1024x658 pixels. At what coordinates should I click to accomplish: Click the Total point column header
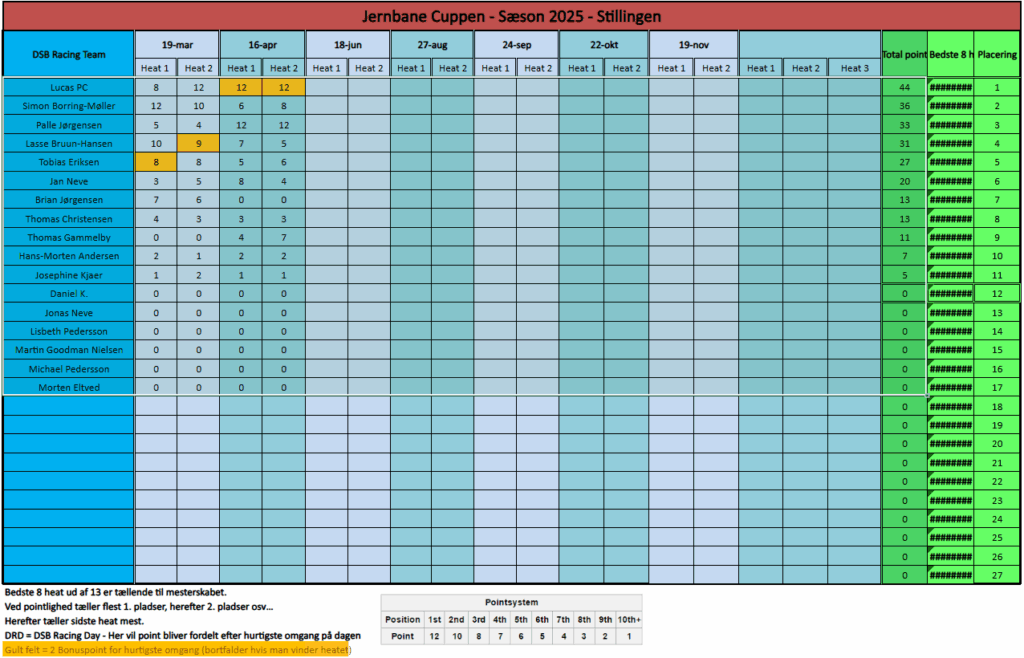point(903,54)
